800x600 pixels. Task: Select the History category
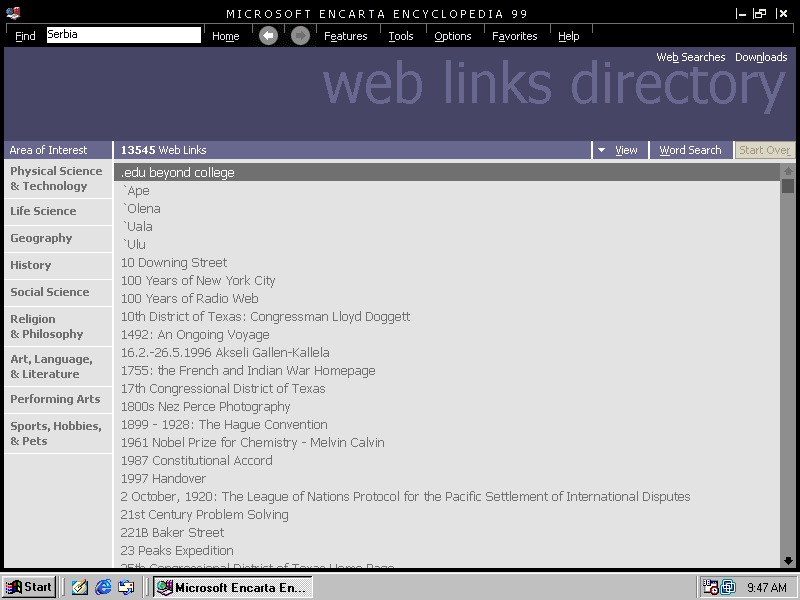(x=58, y=265)
